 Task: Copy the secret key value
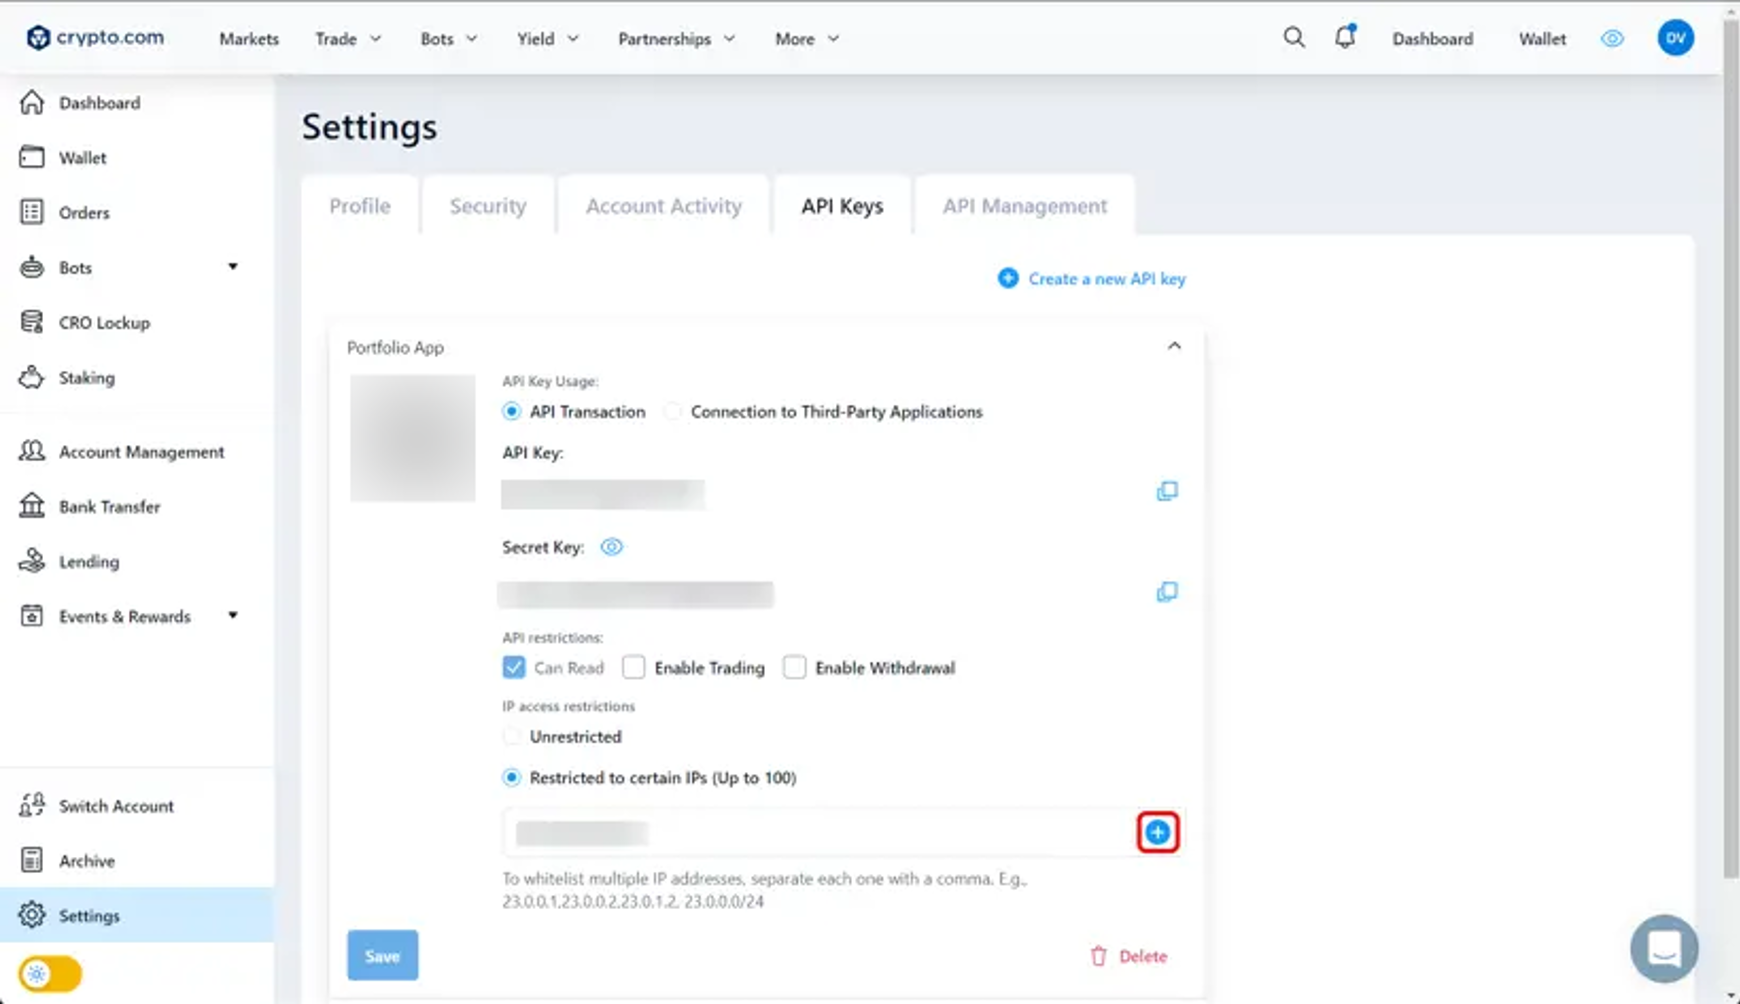pos(1166,592)
